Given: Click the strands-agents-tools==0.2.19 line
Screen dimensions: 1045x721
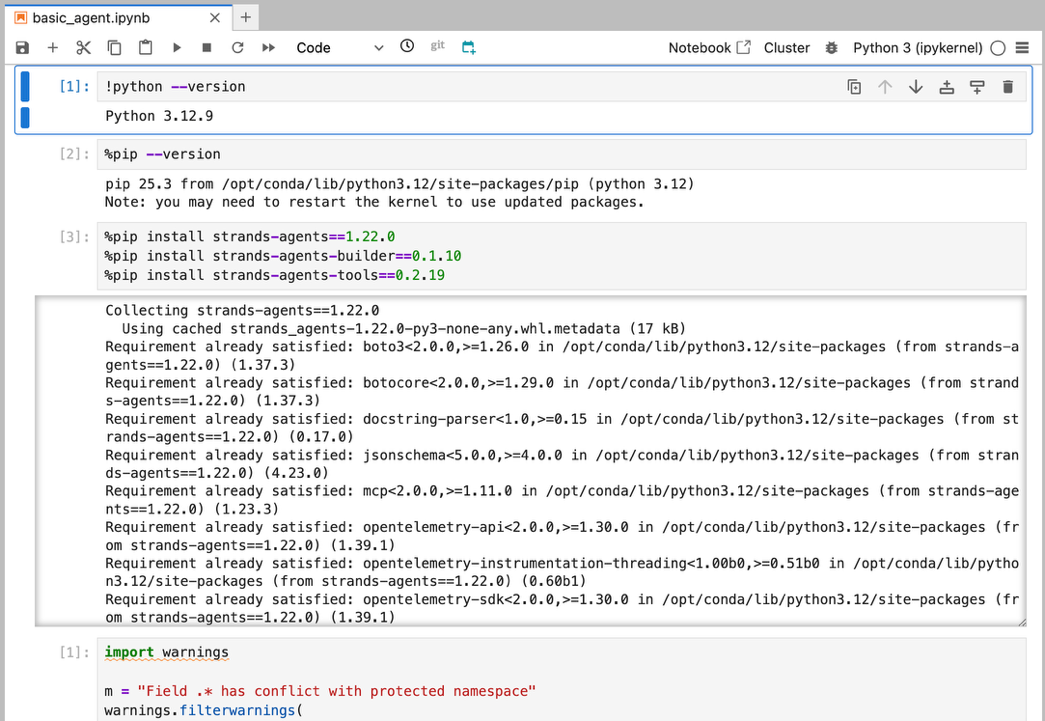Looking at the screenshot, I should click(275, 275).
